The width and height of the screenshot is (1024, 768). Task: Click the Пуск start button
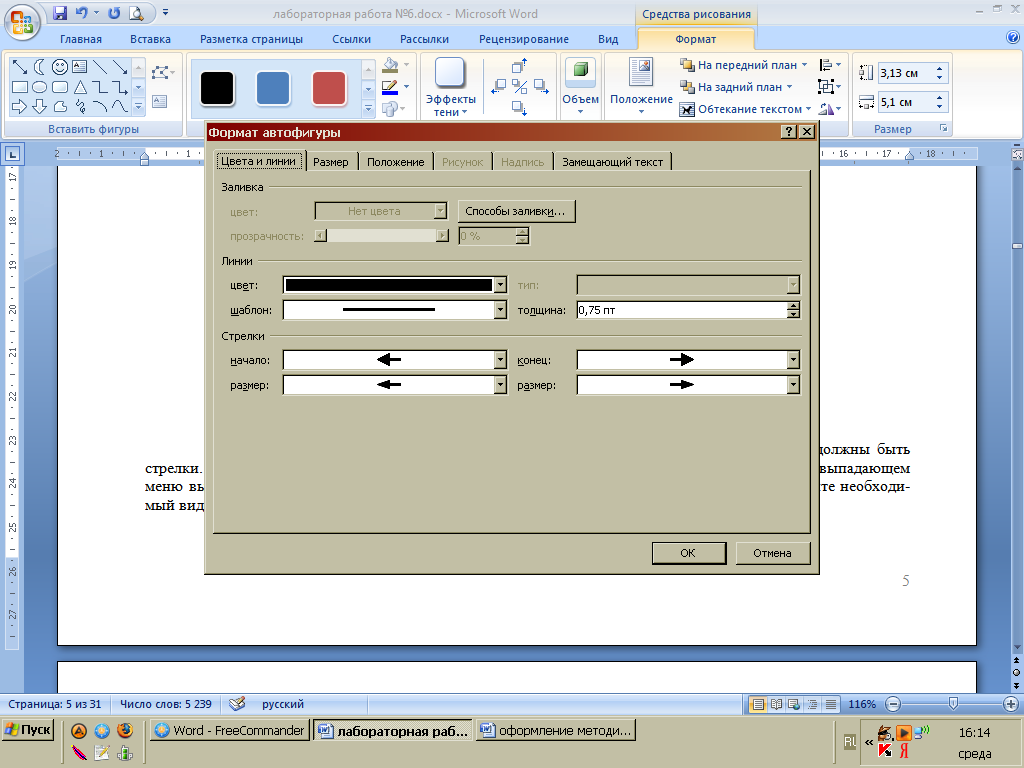click(27, 729)
